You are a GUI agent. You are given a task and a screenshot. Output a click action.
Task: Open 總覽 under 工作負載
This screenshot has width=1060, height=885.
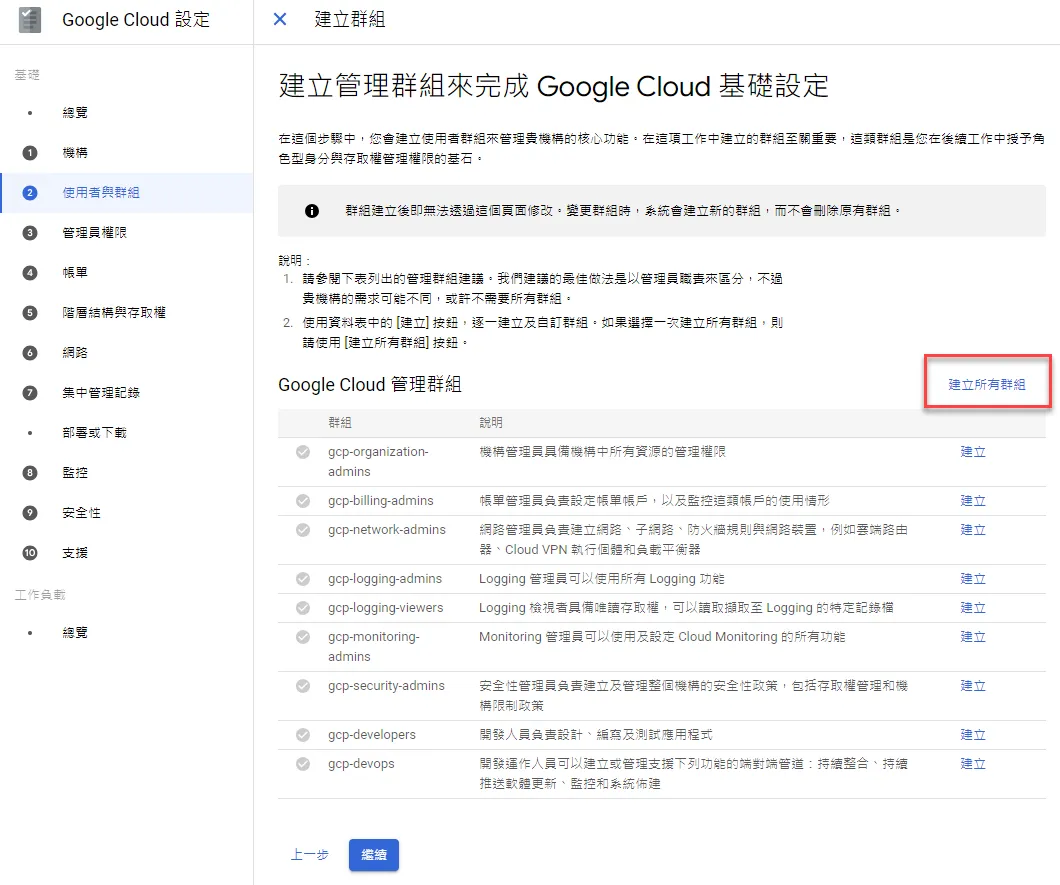click(x=75, y=633)
